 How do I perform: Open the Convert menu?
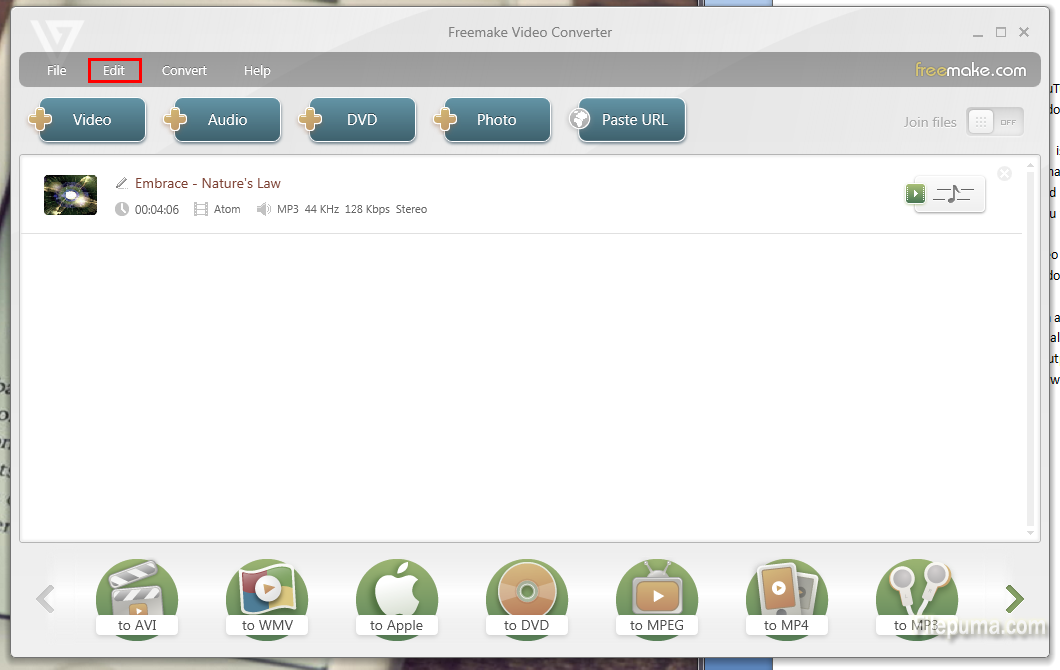point(184,70)
